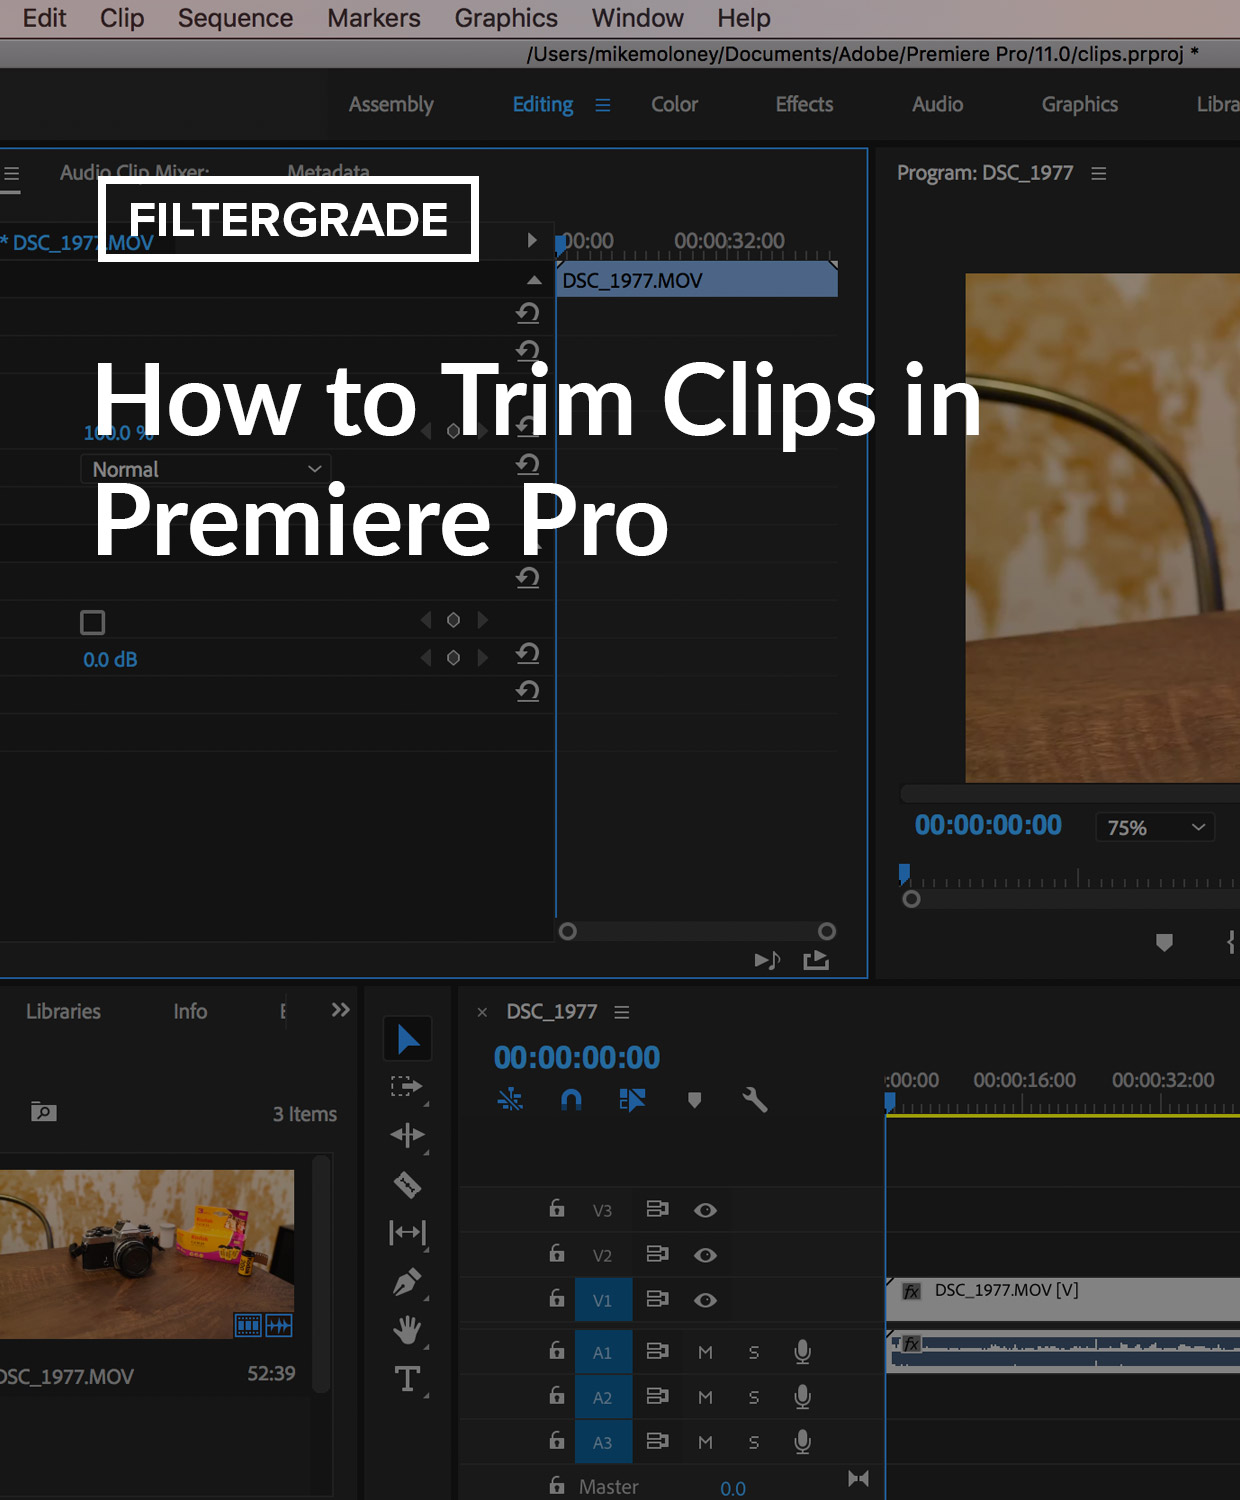Toggle Effect Controls timeline view arrow
This screenshot has width=1240, height=1500.
pyautogui.click(x=532, y=240)
